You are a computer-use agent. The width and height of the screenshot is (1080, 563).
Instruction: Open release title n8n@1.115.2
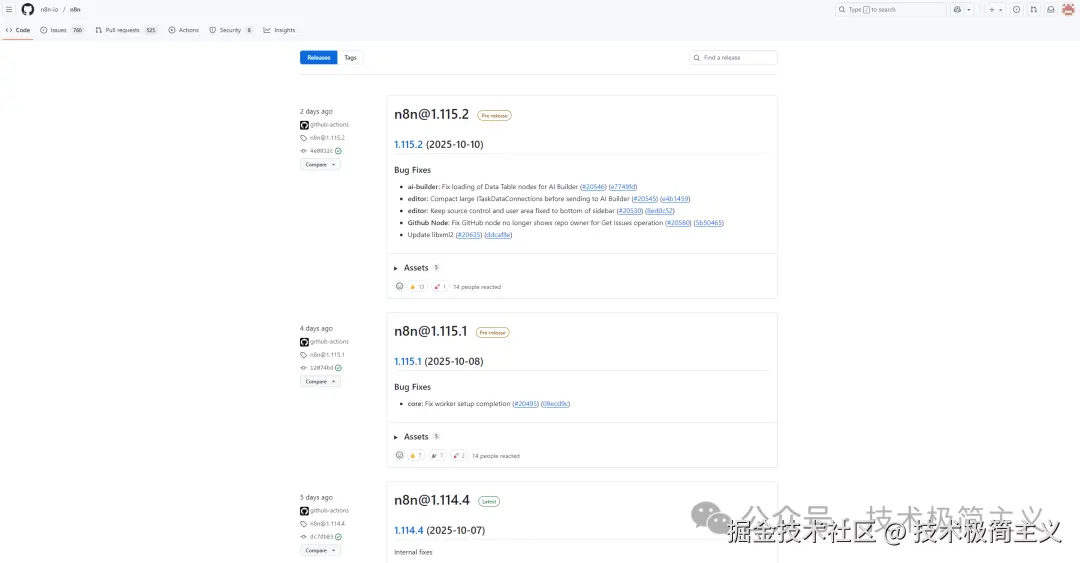pos(431,114)
